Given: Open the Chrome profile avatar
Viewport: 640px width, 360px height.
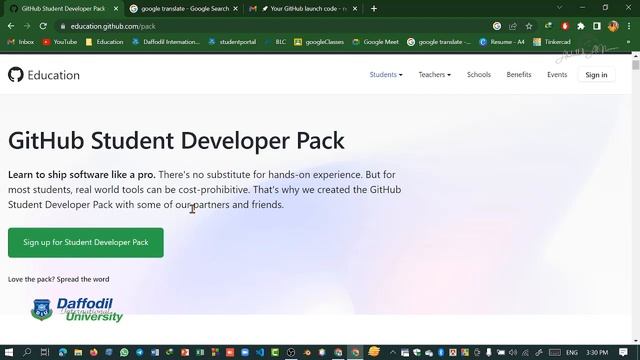Looking at the screenshot, I should point(613,26).
